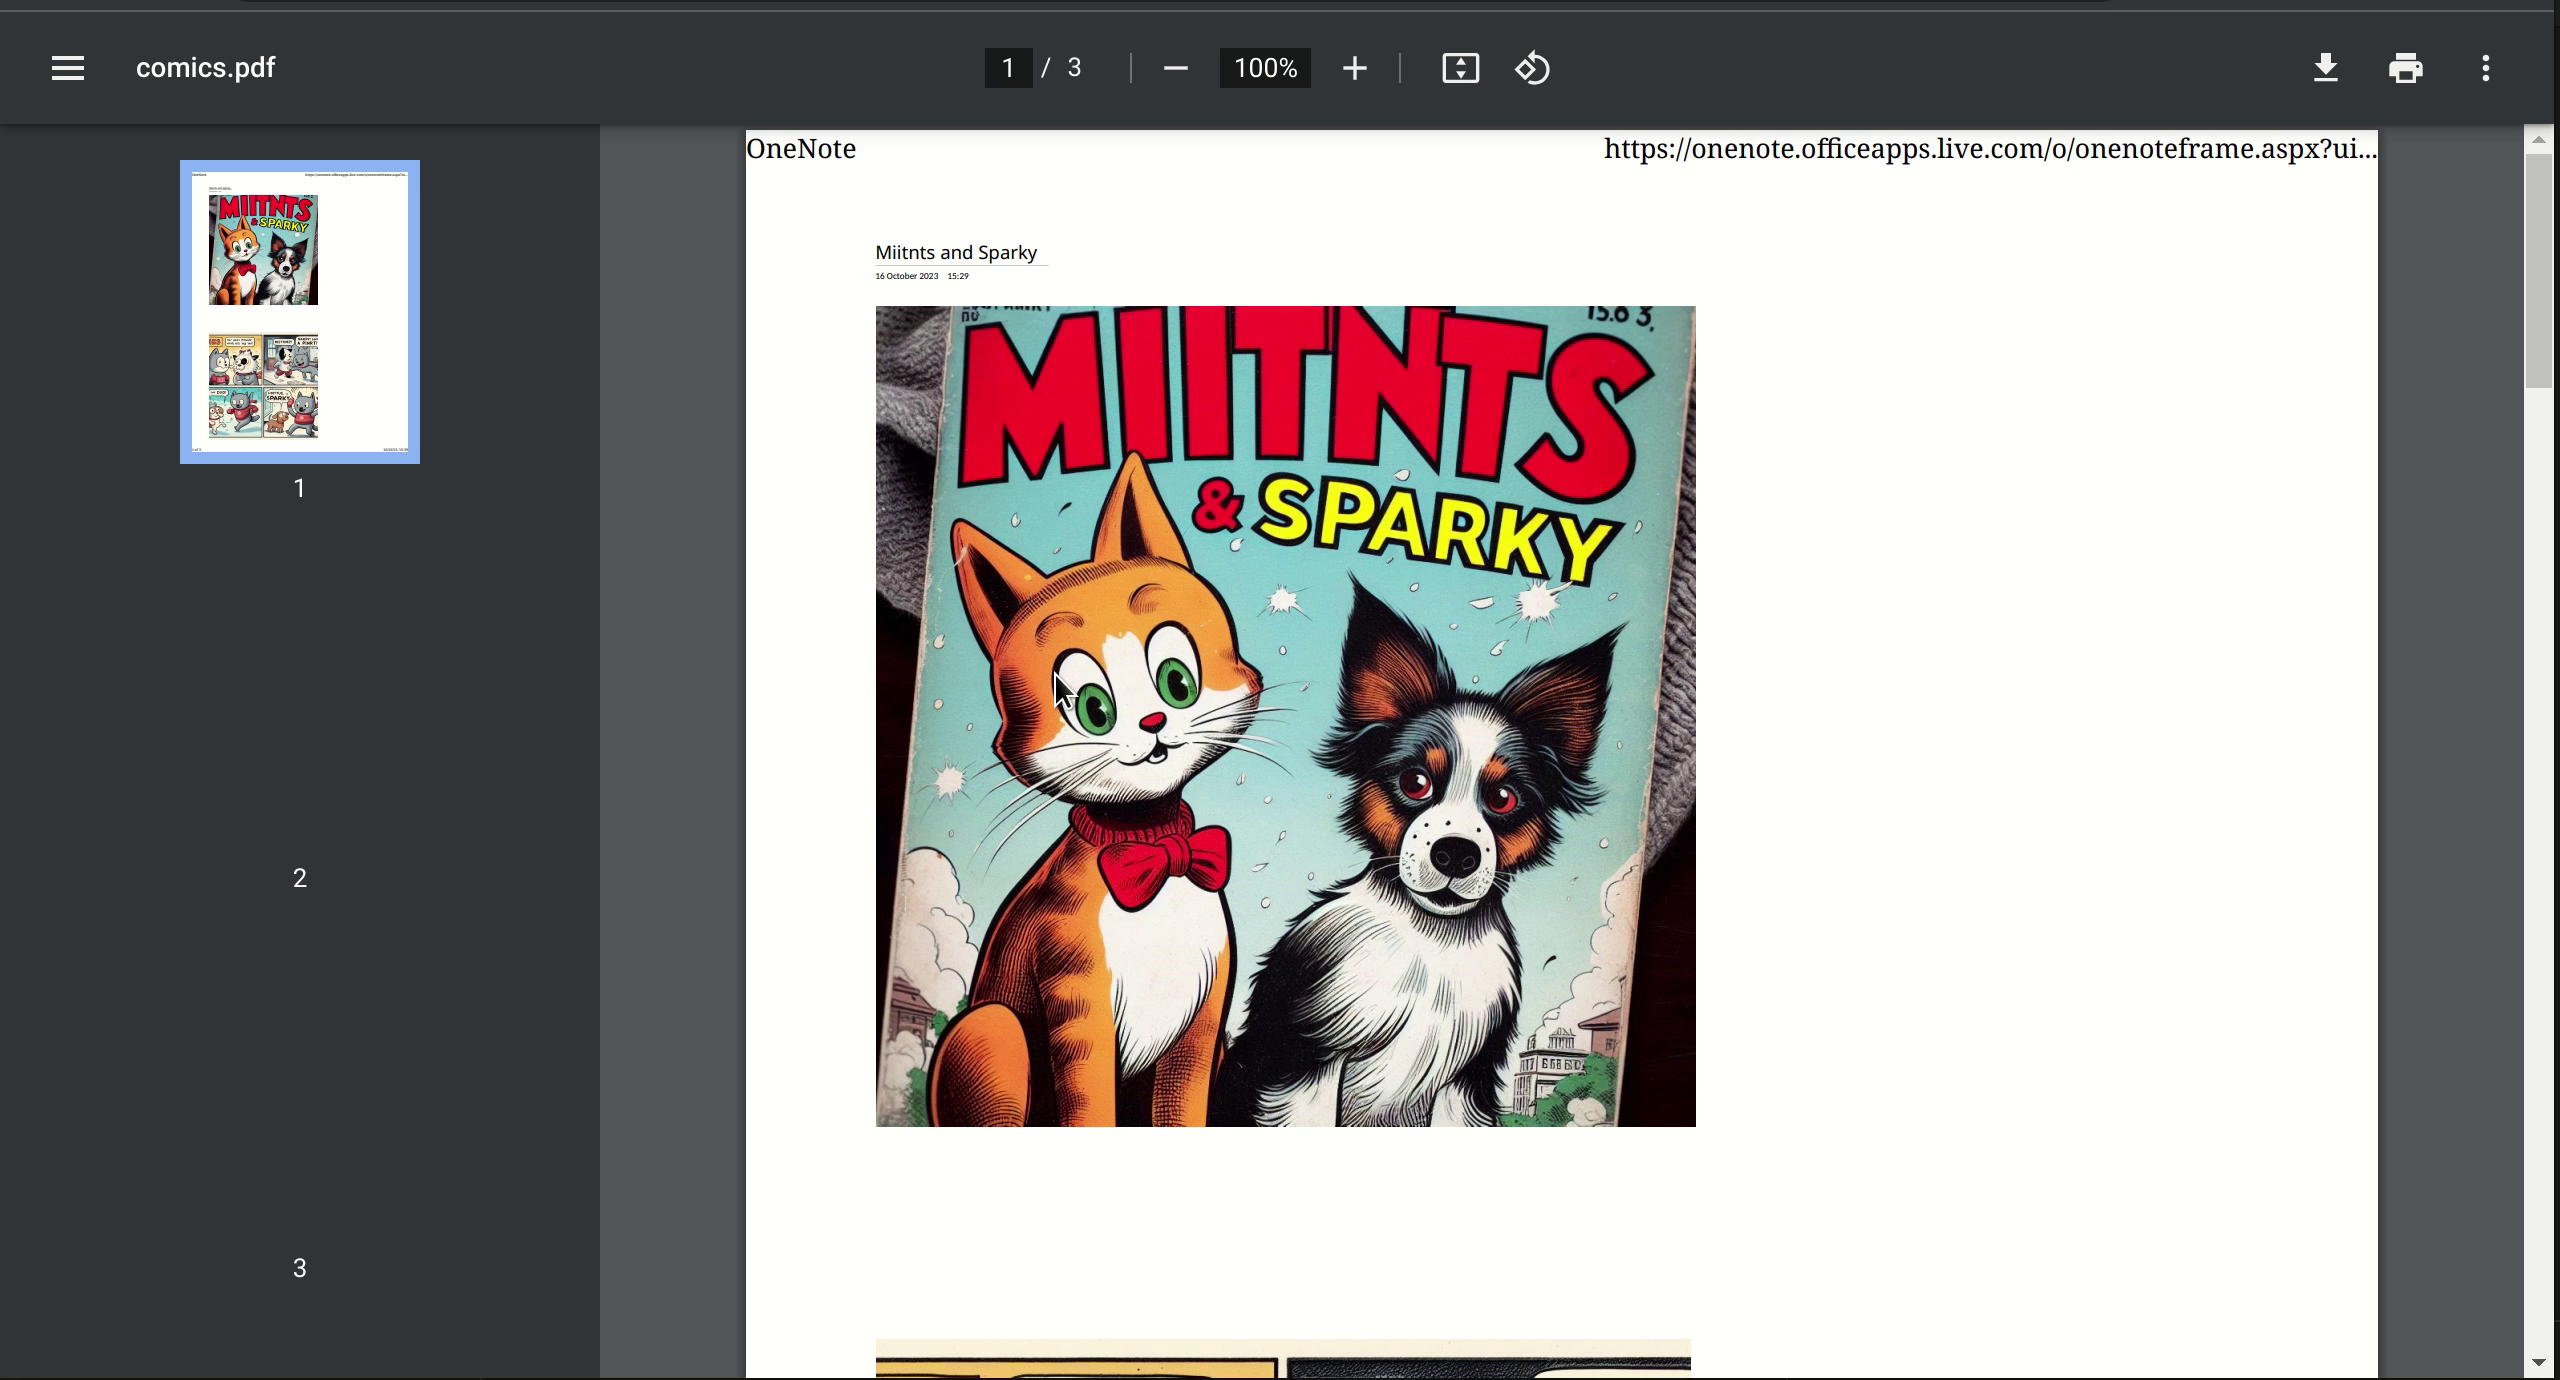Print the PDF document

[x=2405, y=68]
